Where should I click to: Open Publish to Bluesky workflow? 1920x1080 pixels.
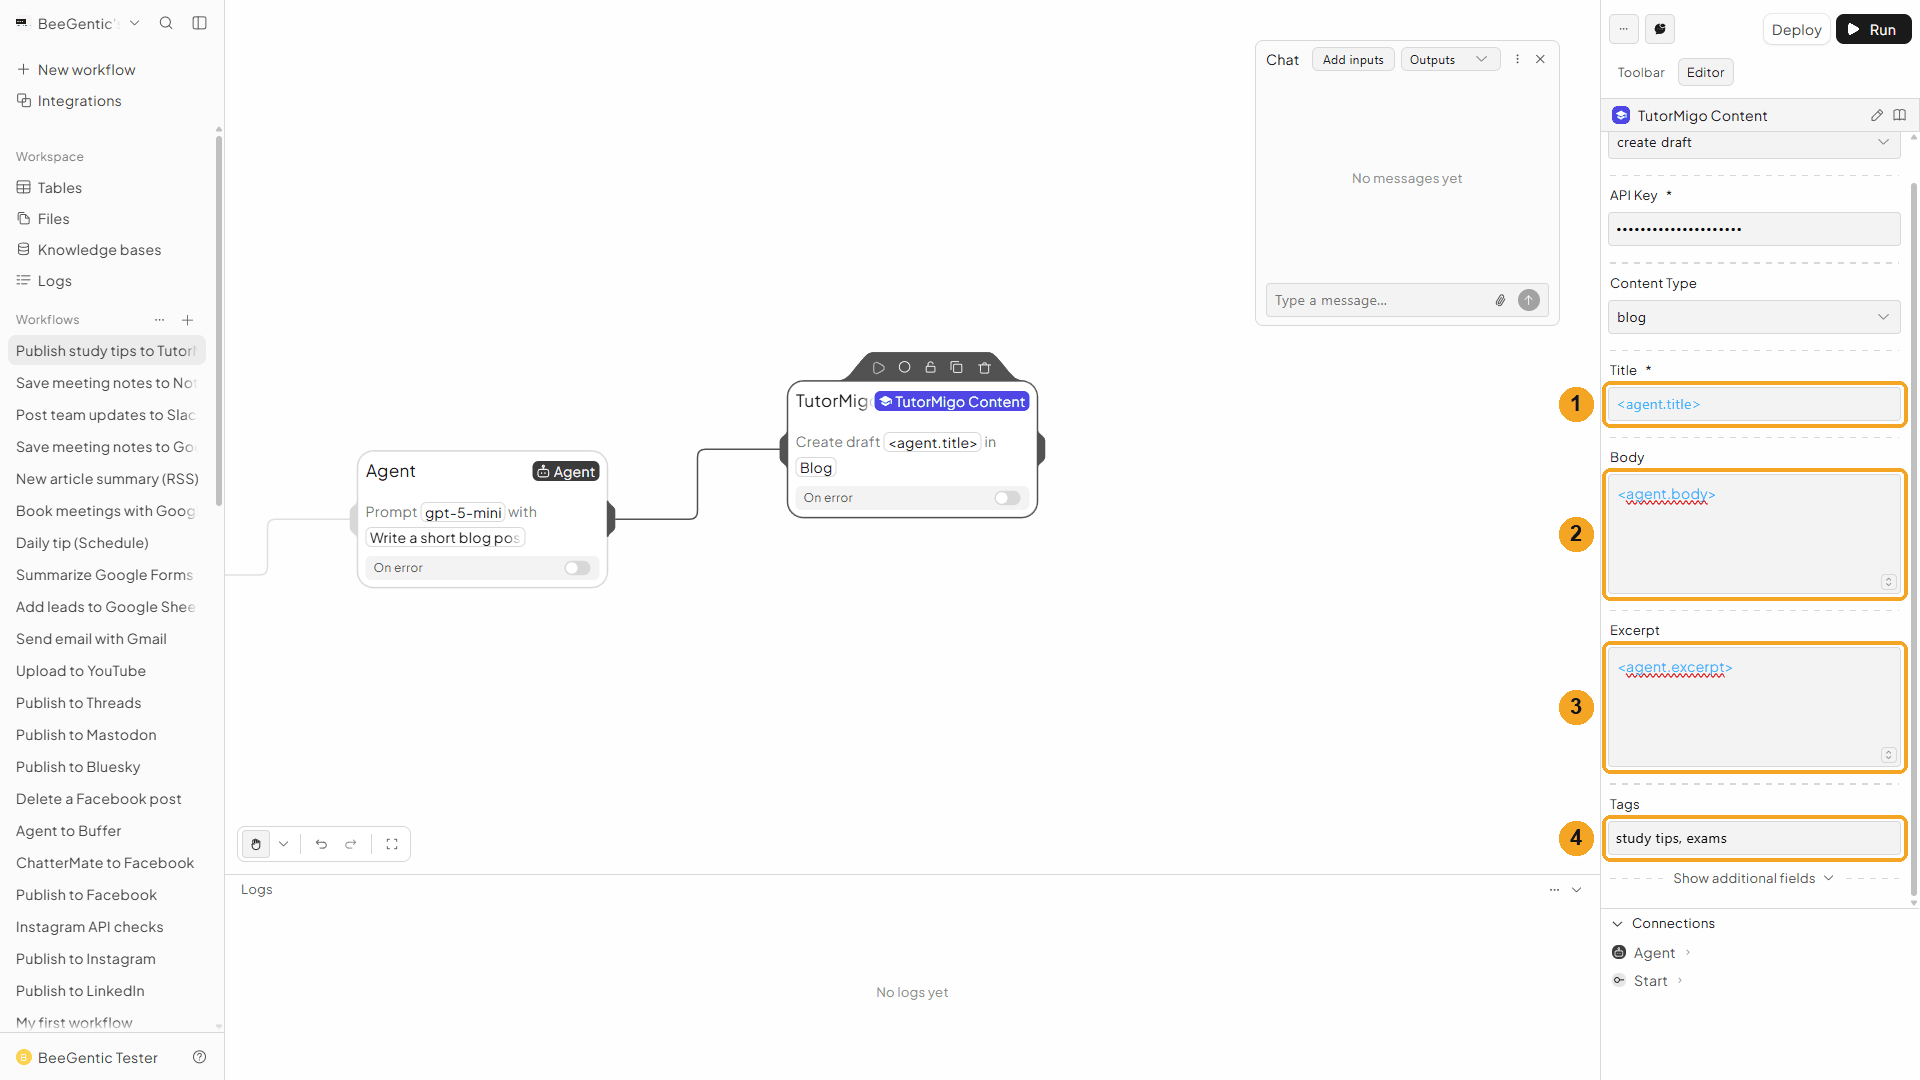(x=78, y=767)
